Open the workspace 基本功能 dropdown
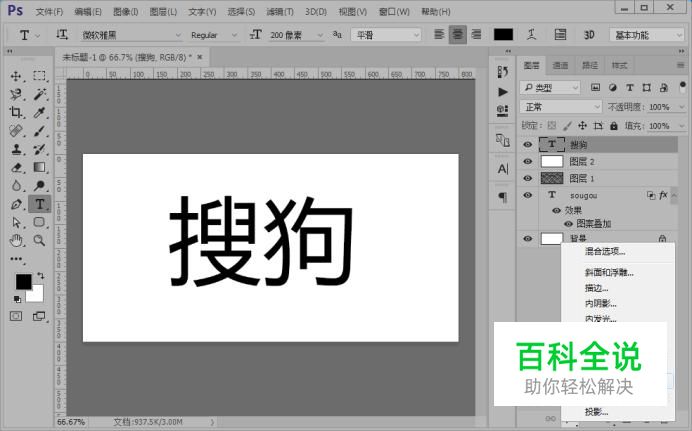This screenshot has width=692, height=431. click(647, 35)
